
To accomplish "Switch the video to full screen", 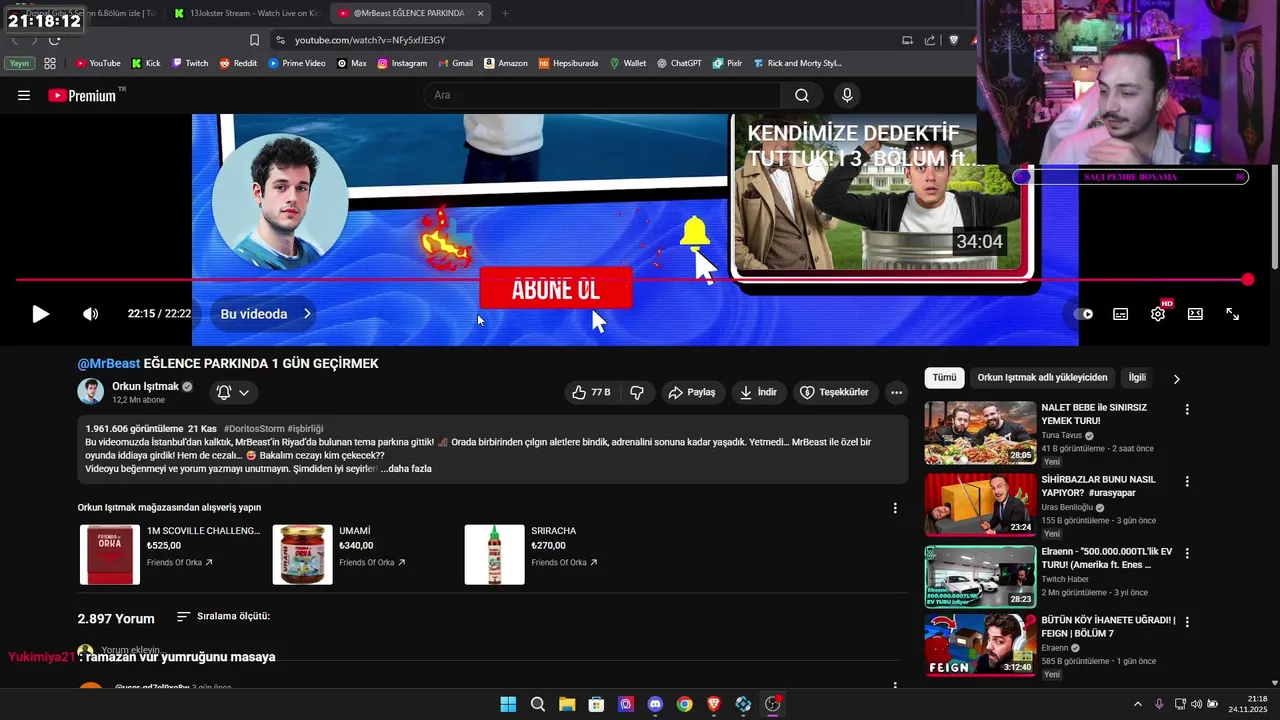I will click(x=1233, y=314).
